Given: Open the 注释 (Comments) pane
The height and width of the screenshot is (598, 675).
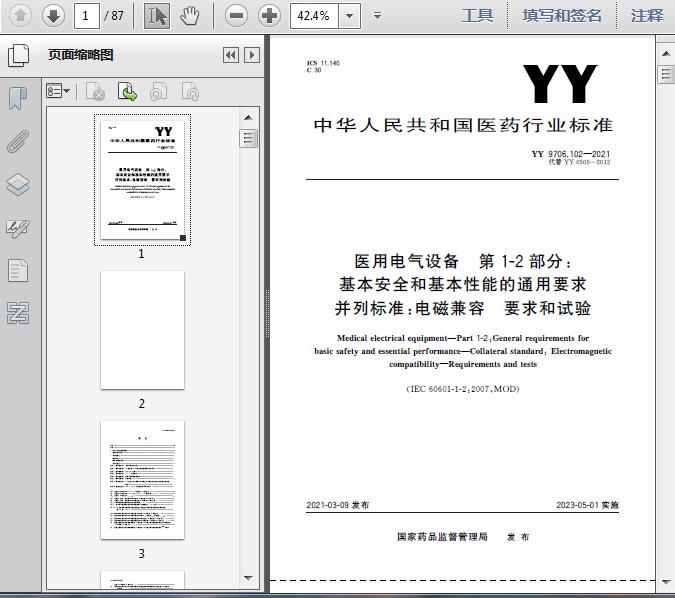Looking at the screenshot, I should pyautogui.click(x=647, y=15).
